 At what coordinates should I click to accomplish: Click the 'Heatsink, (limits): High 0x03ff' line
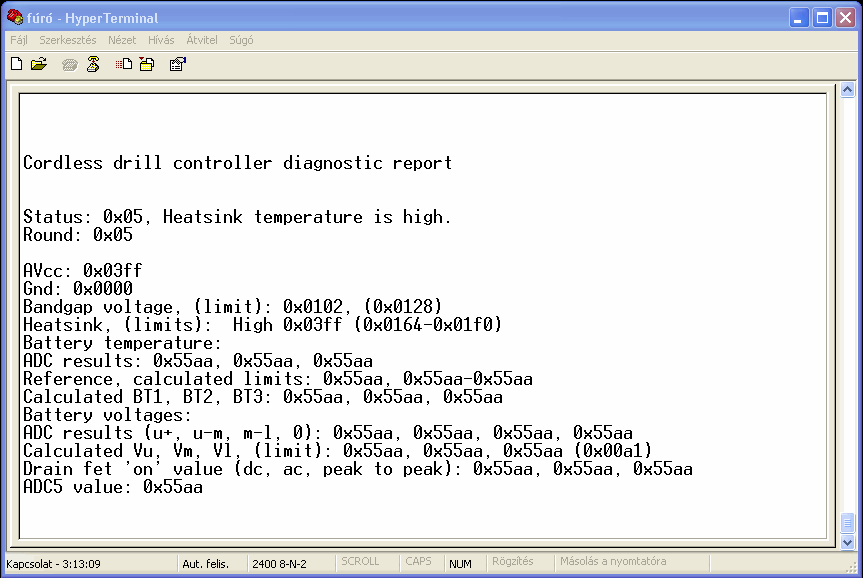pyautogui.click(x=263, y=325)
